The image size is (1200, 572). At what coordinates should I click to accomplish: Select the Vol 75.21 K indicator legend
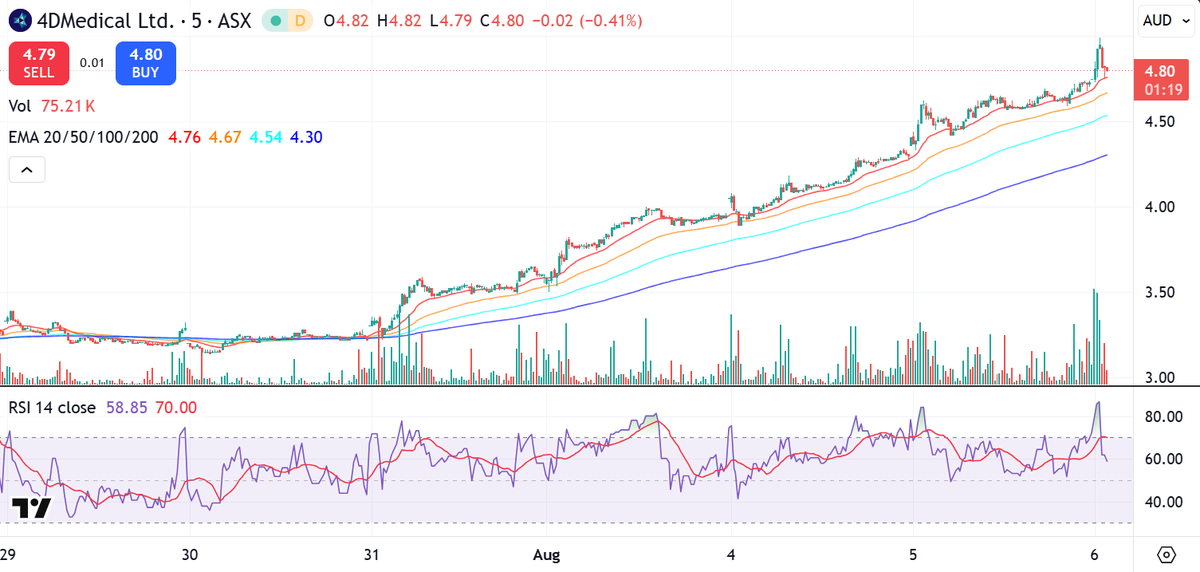pos(51,105)
